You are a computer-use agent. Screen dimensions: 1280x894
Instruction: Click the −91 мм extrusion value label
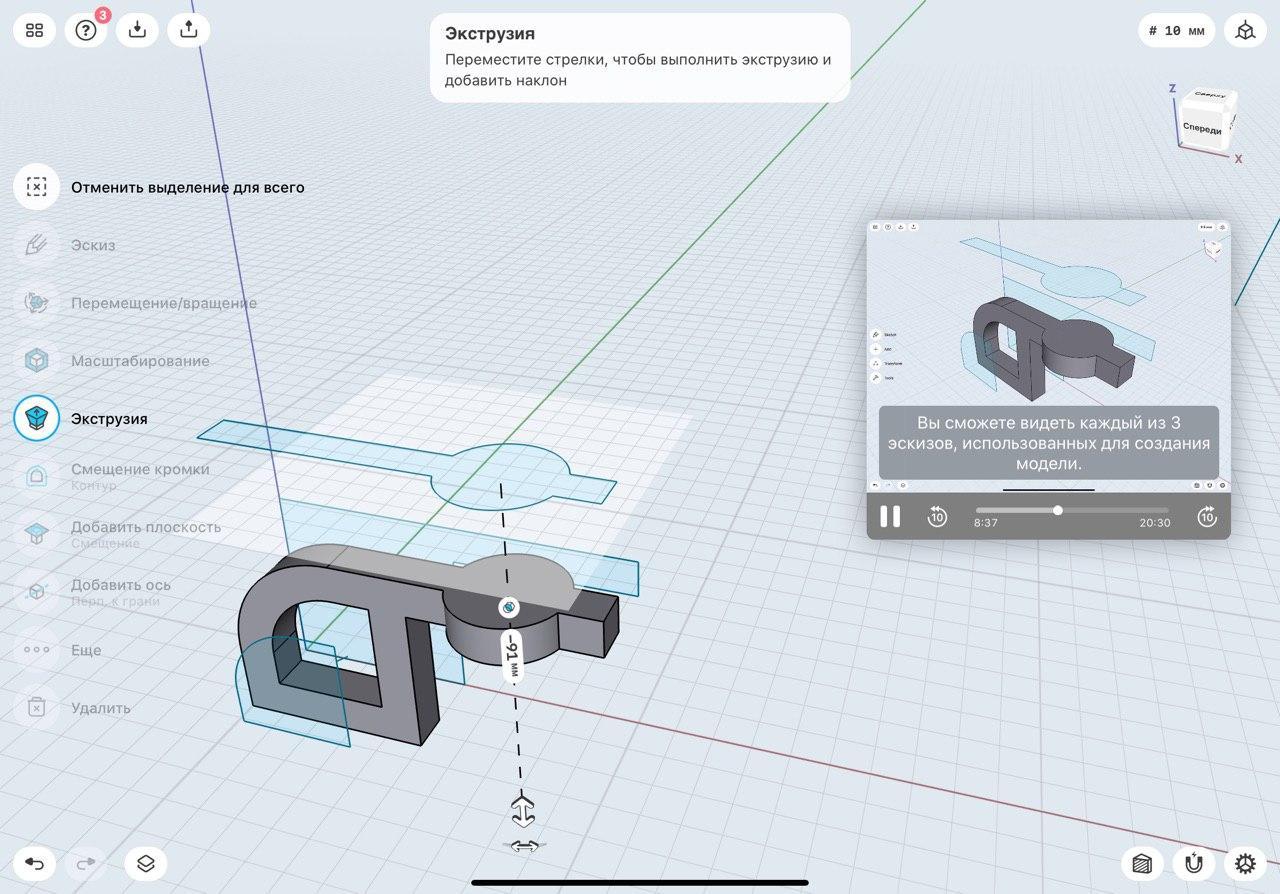click(x=512, y=658)
